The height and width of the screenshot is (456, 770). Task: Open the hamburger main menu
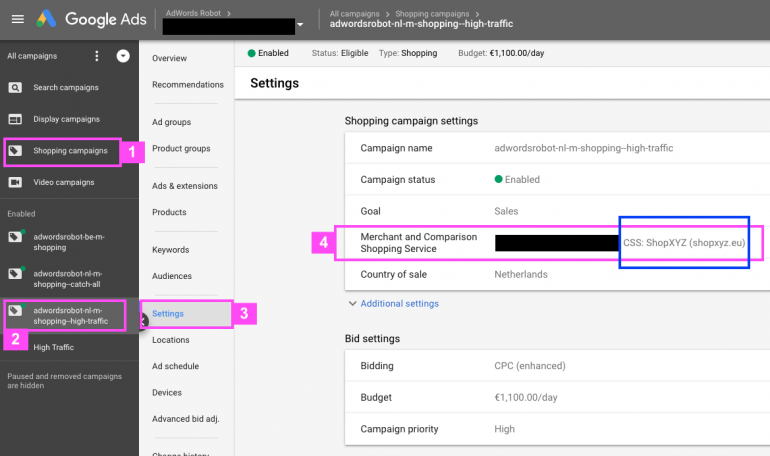coord(18,19)
